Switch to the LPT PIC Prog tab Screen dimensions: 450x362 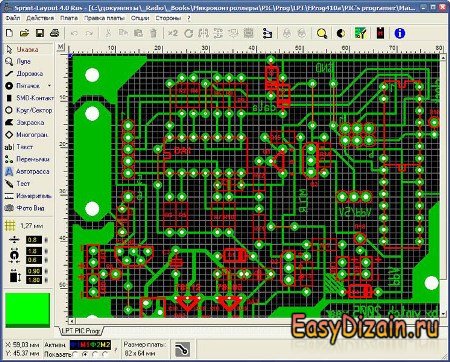coord(81,331)
